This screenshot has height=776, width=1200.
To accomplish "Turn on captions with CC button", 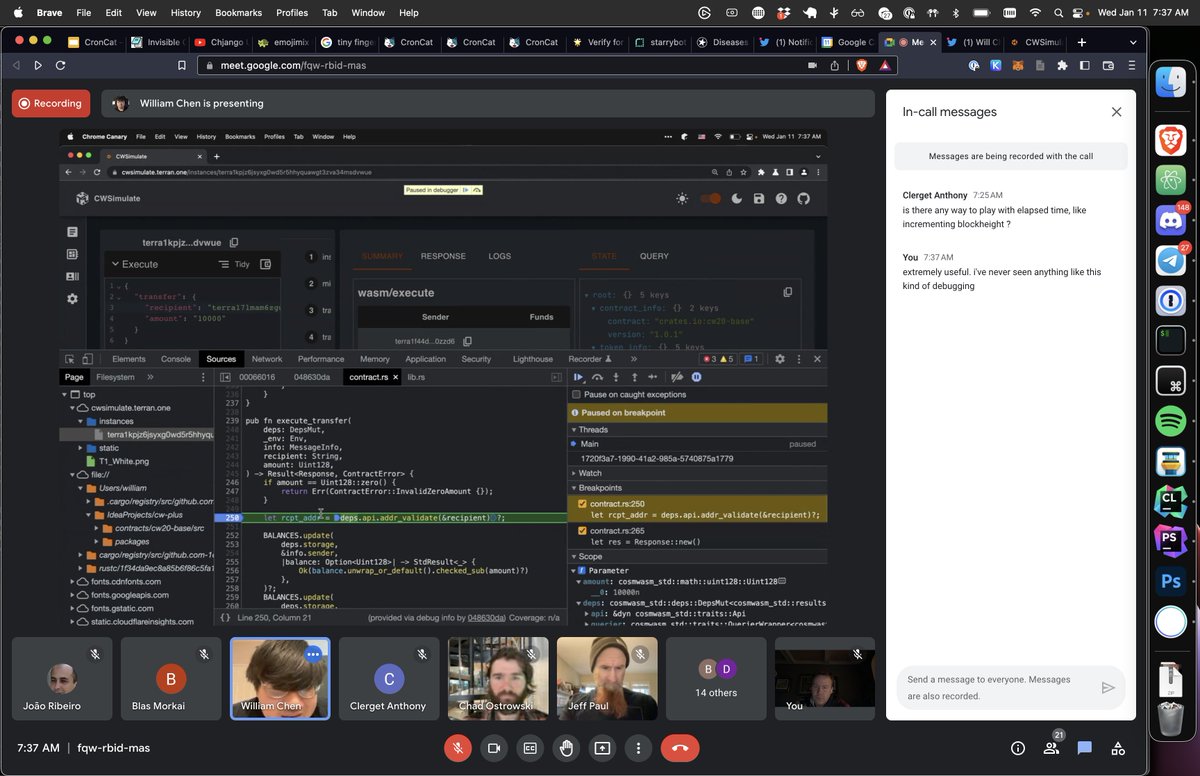I will pos(530,748).
